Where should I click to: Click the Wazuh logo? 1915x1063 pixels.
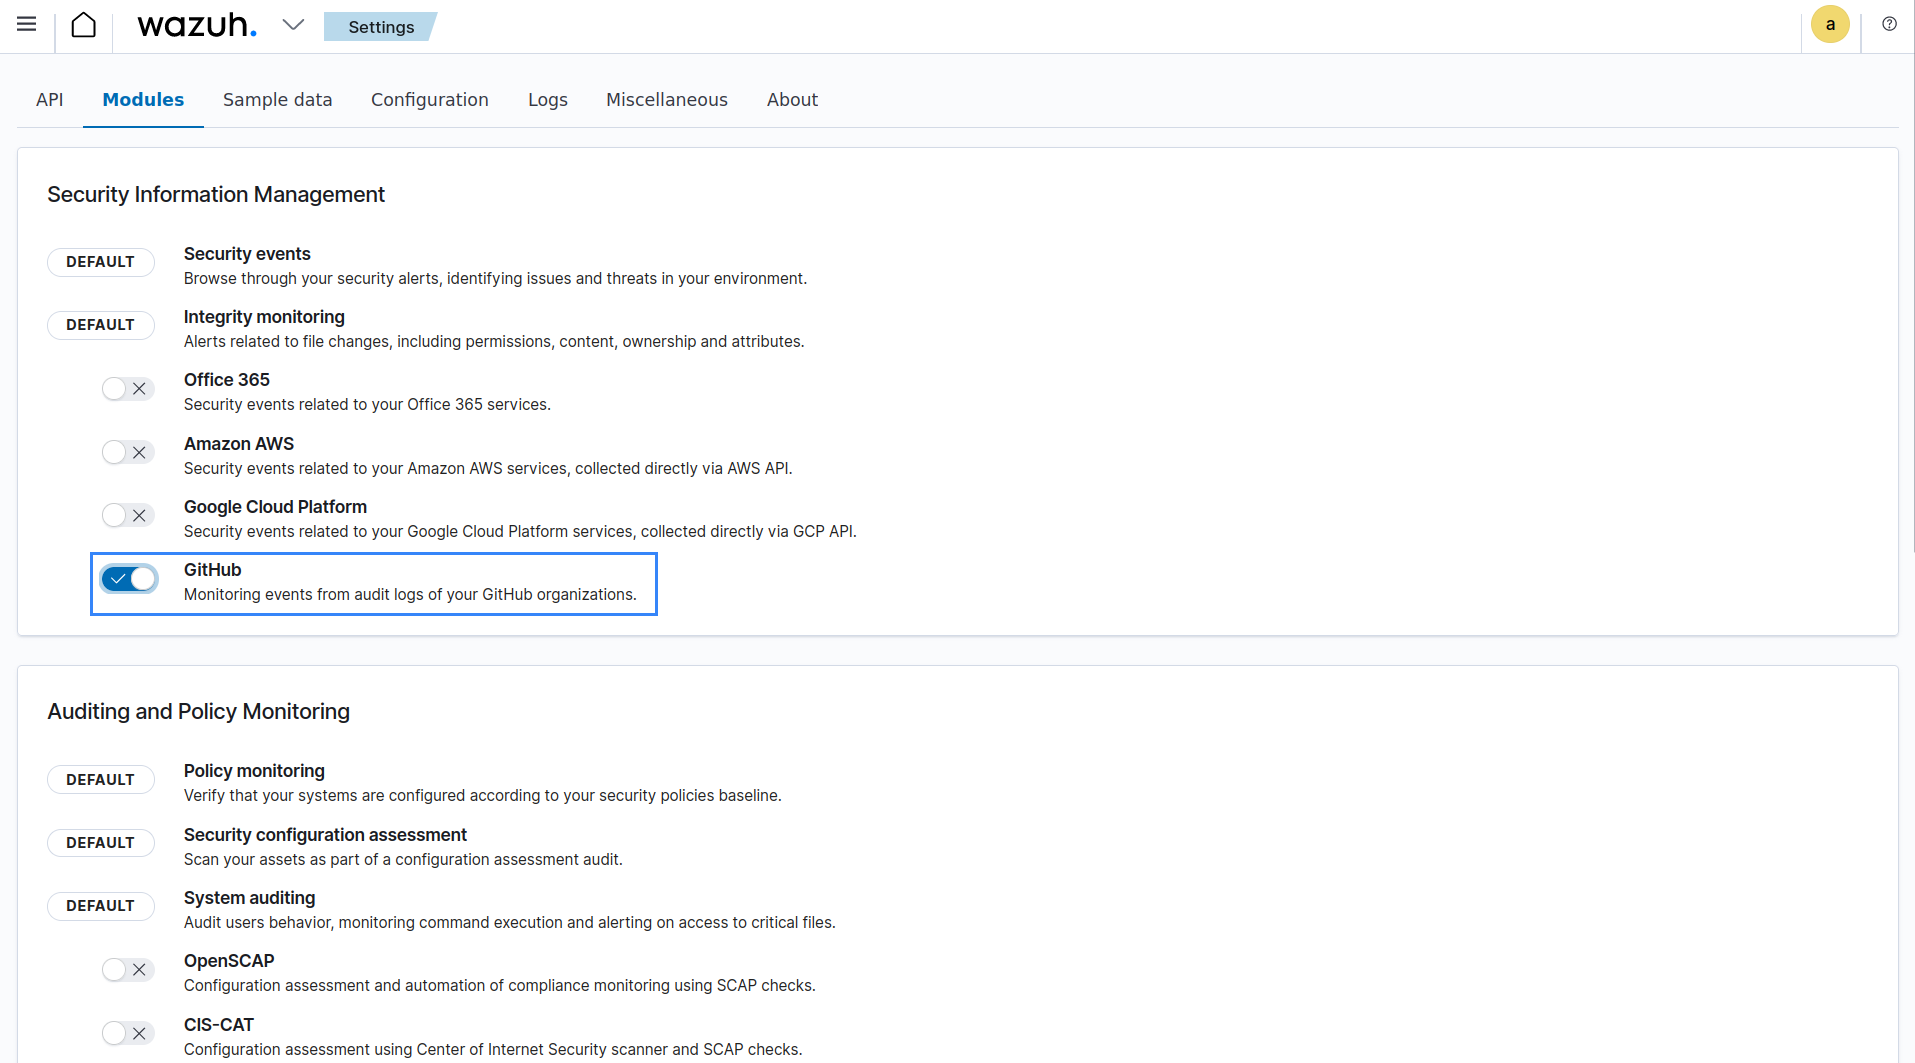[197, 25]
